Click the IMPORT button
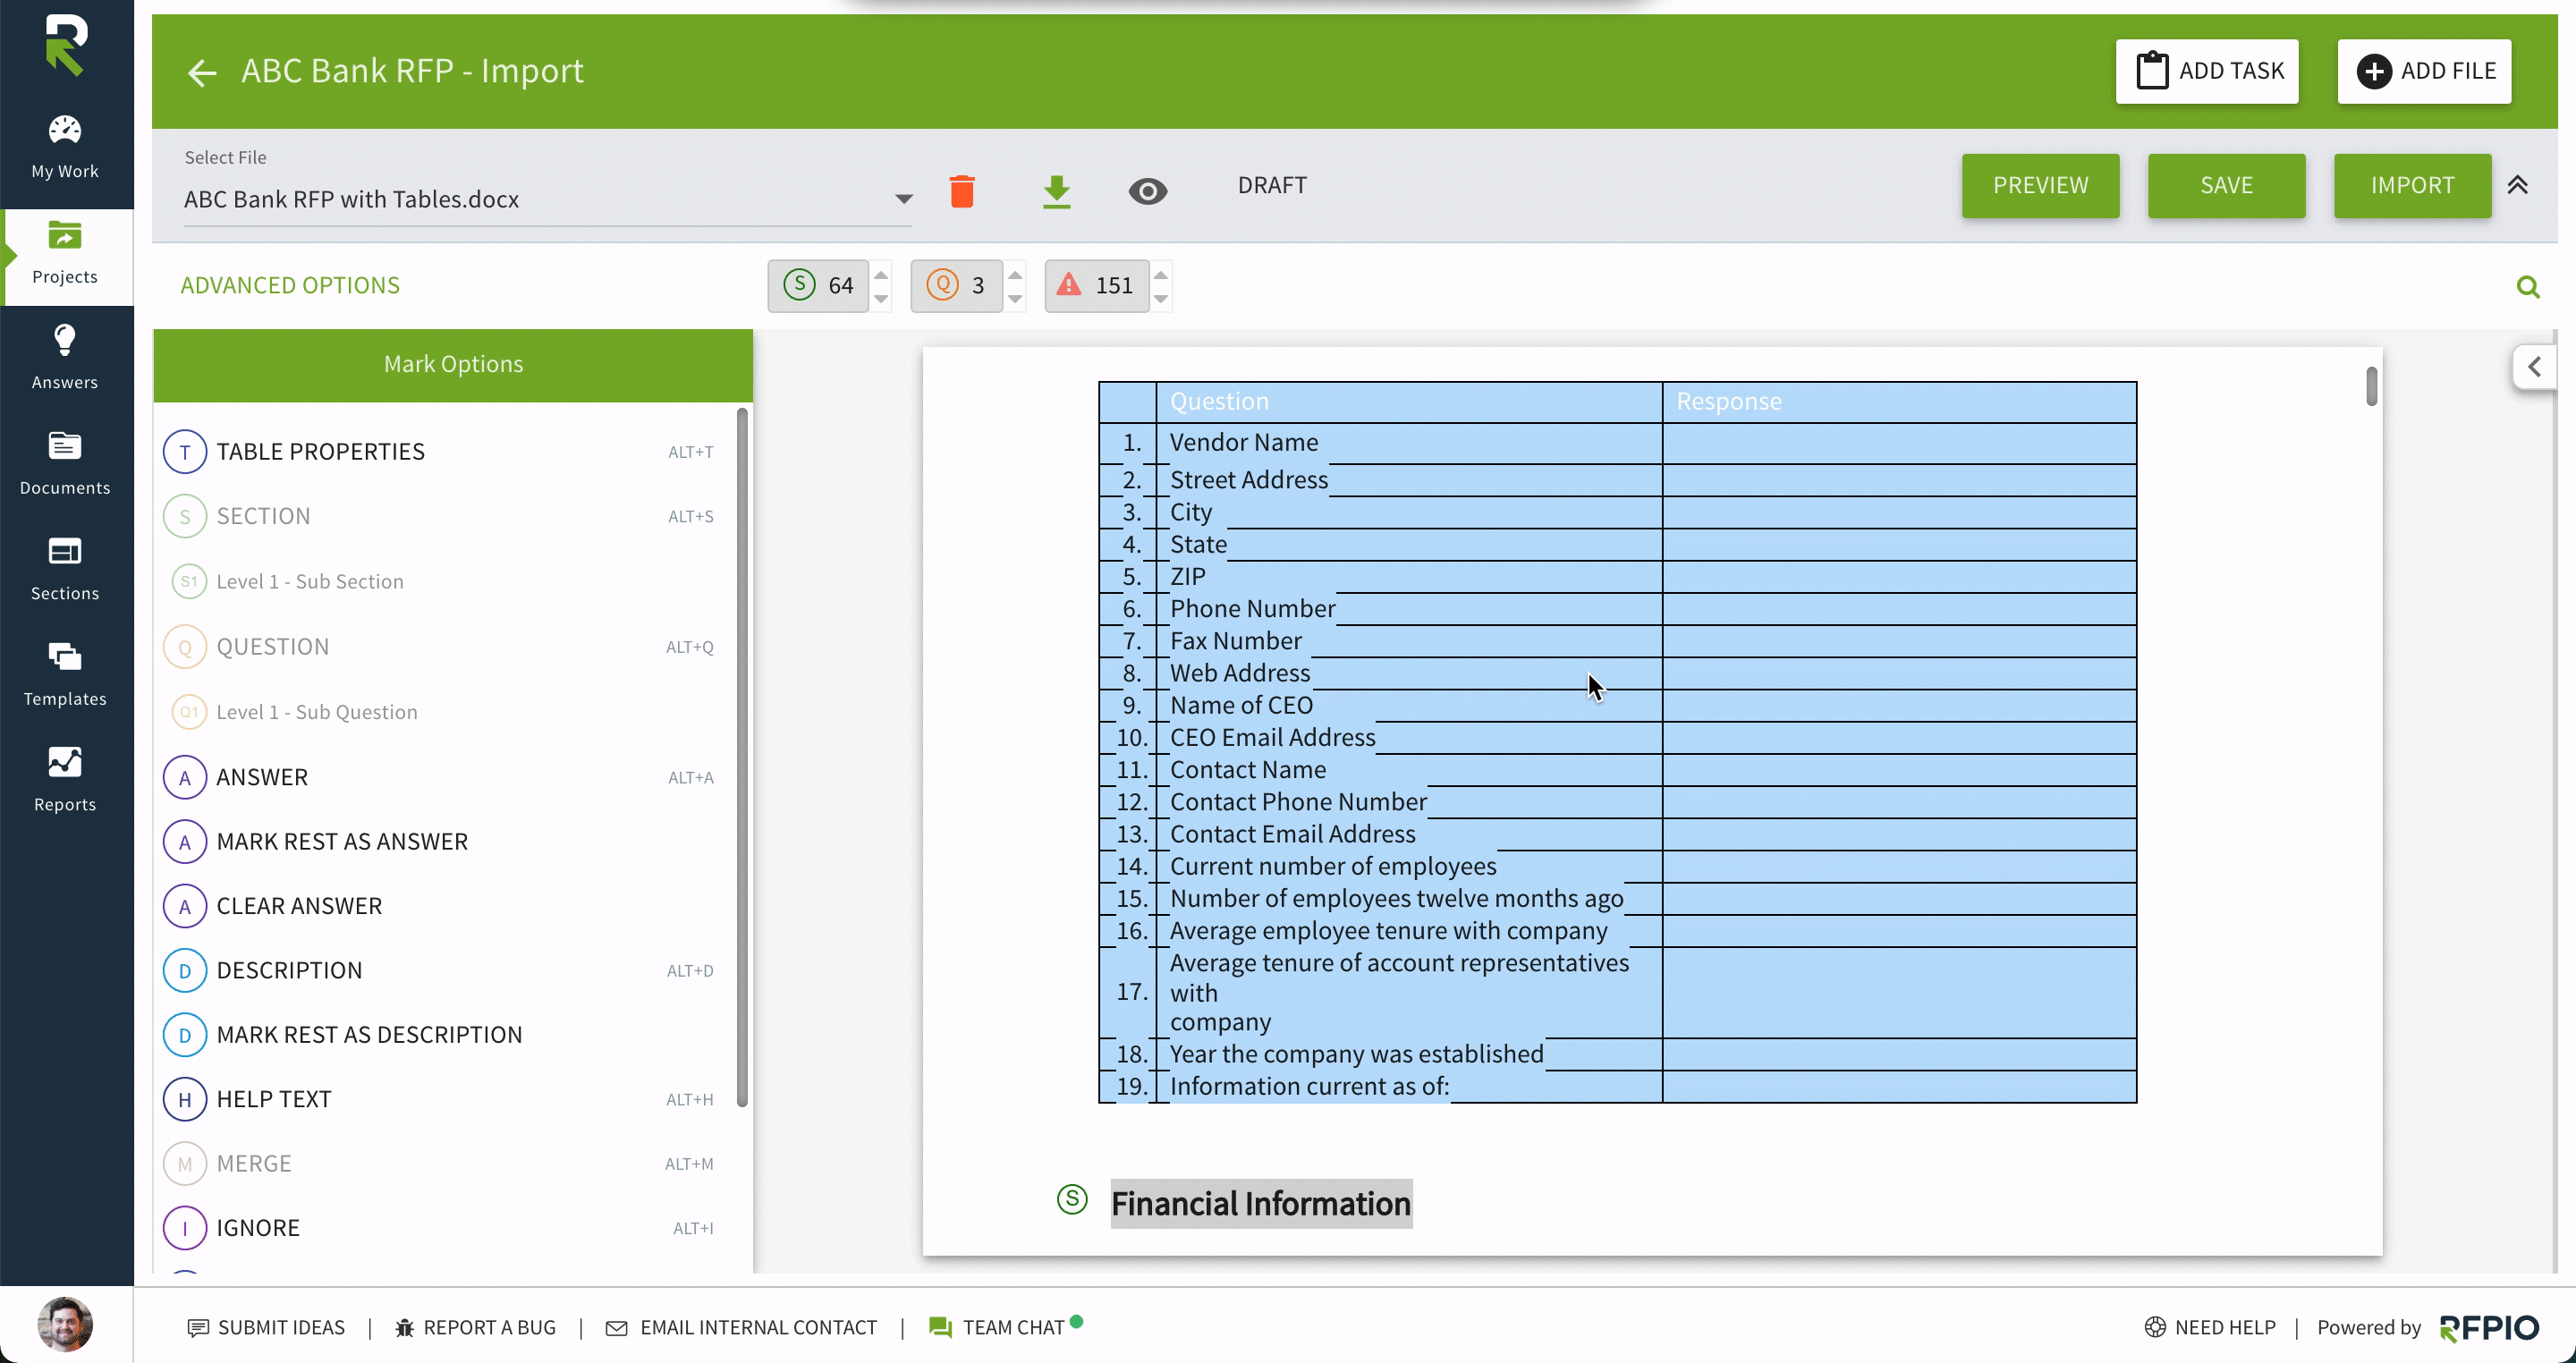 pos(2412,185)
